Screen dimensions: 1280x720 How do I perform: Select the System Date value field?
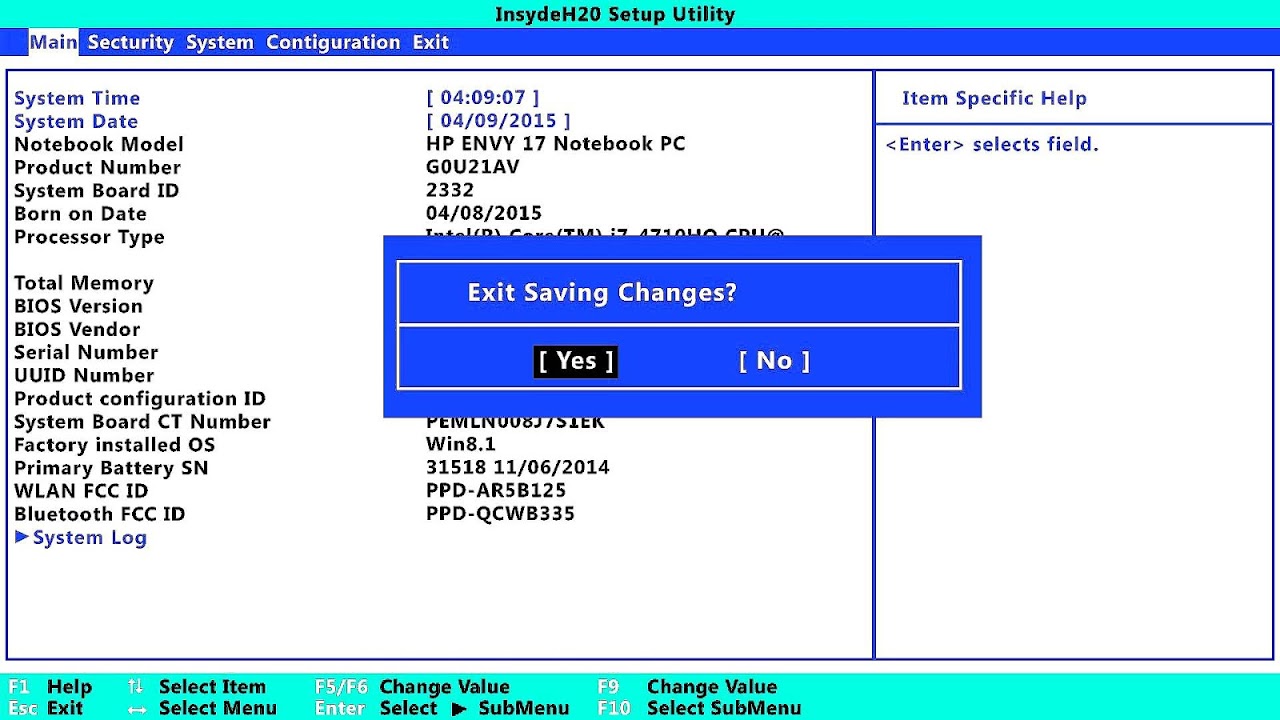point(498,121)
